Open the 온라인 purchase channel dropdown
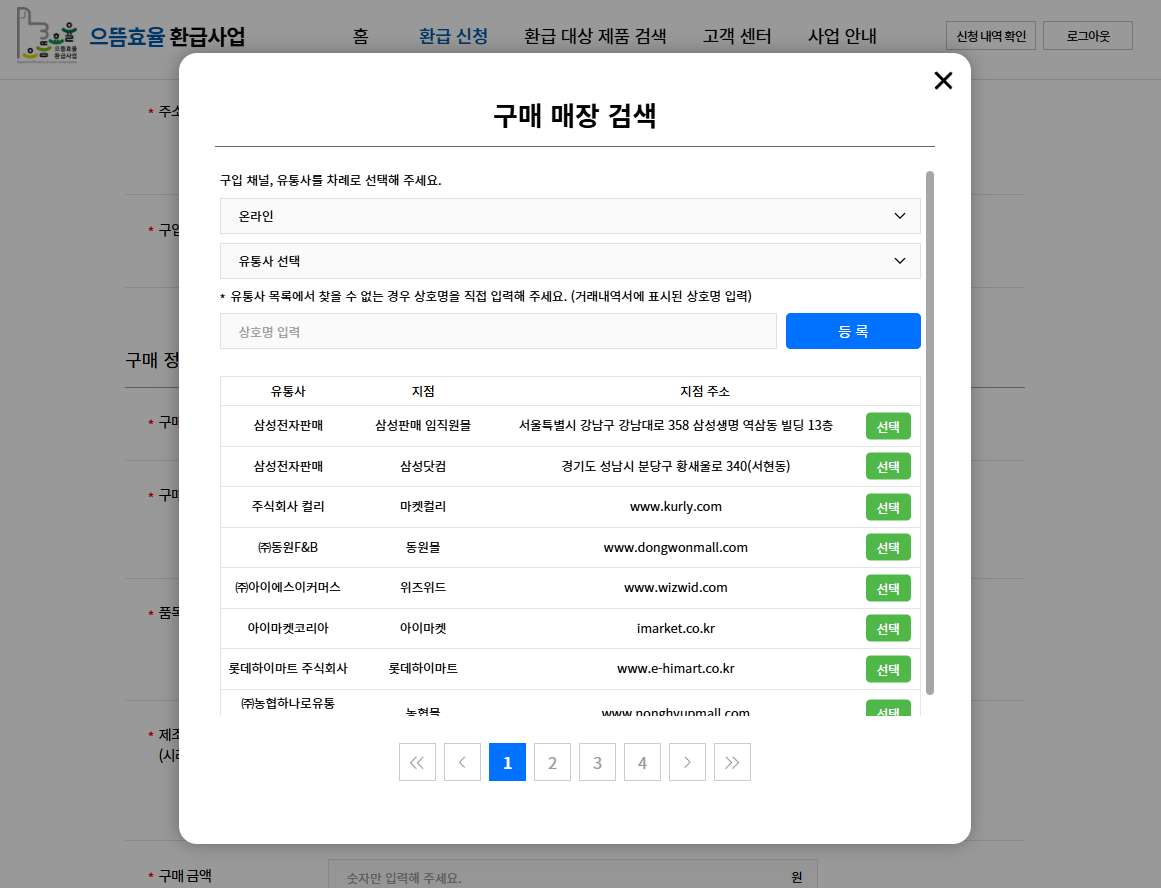 [x=570, y=216]
